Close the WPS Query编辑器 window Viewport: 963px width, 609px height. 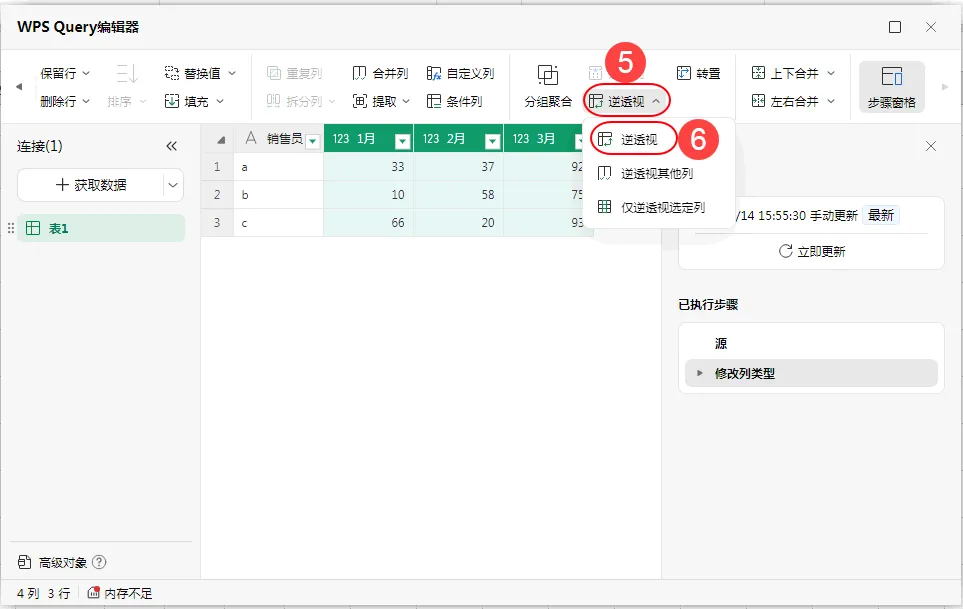(931, 27)
